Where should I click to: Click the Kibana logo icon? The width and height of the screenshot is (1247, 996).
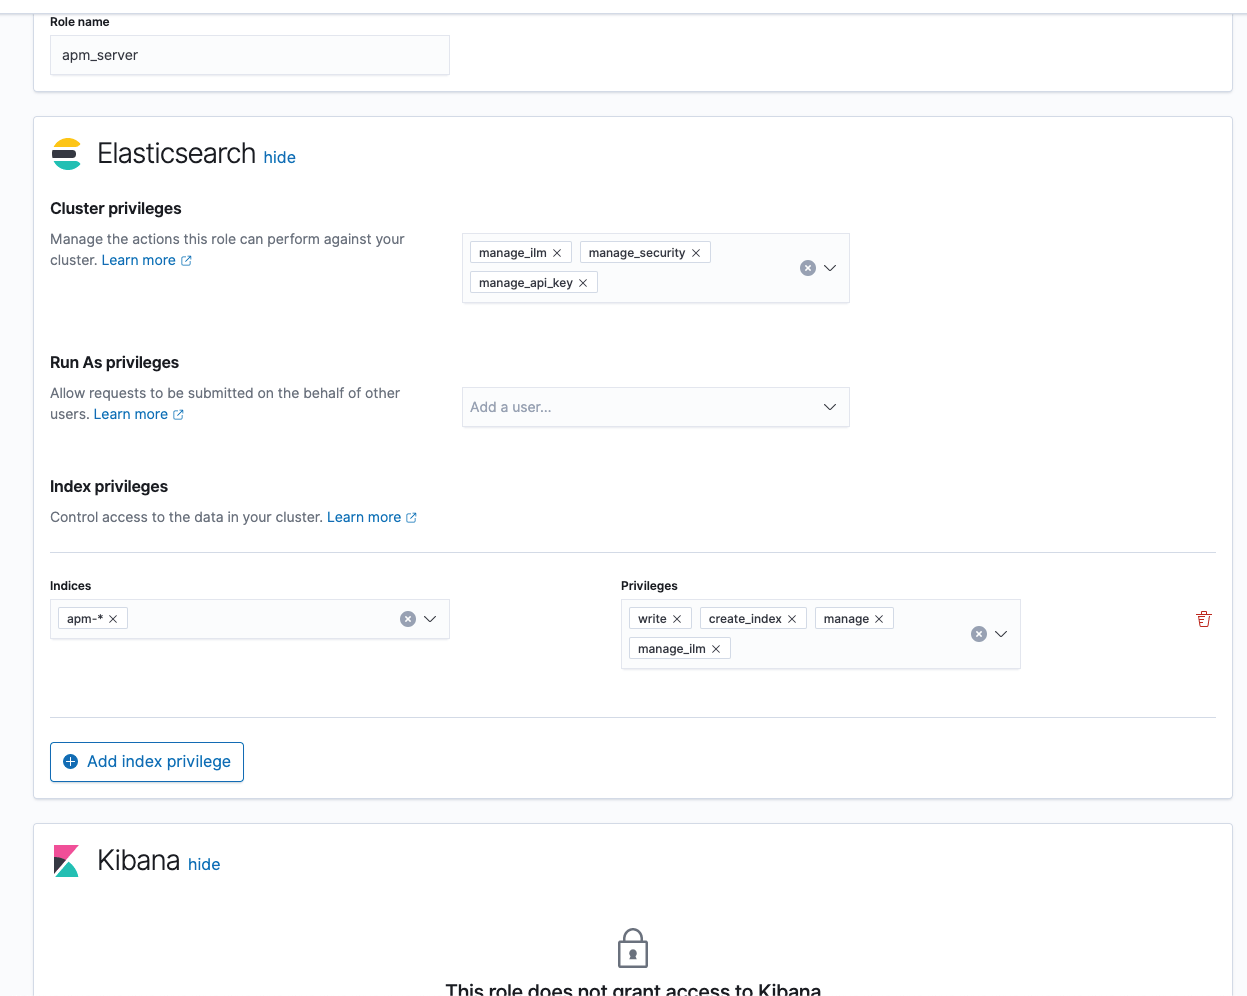tap(66, 861)
